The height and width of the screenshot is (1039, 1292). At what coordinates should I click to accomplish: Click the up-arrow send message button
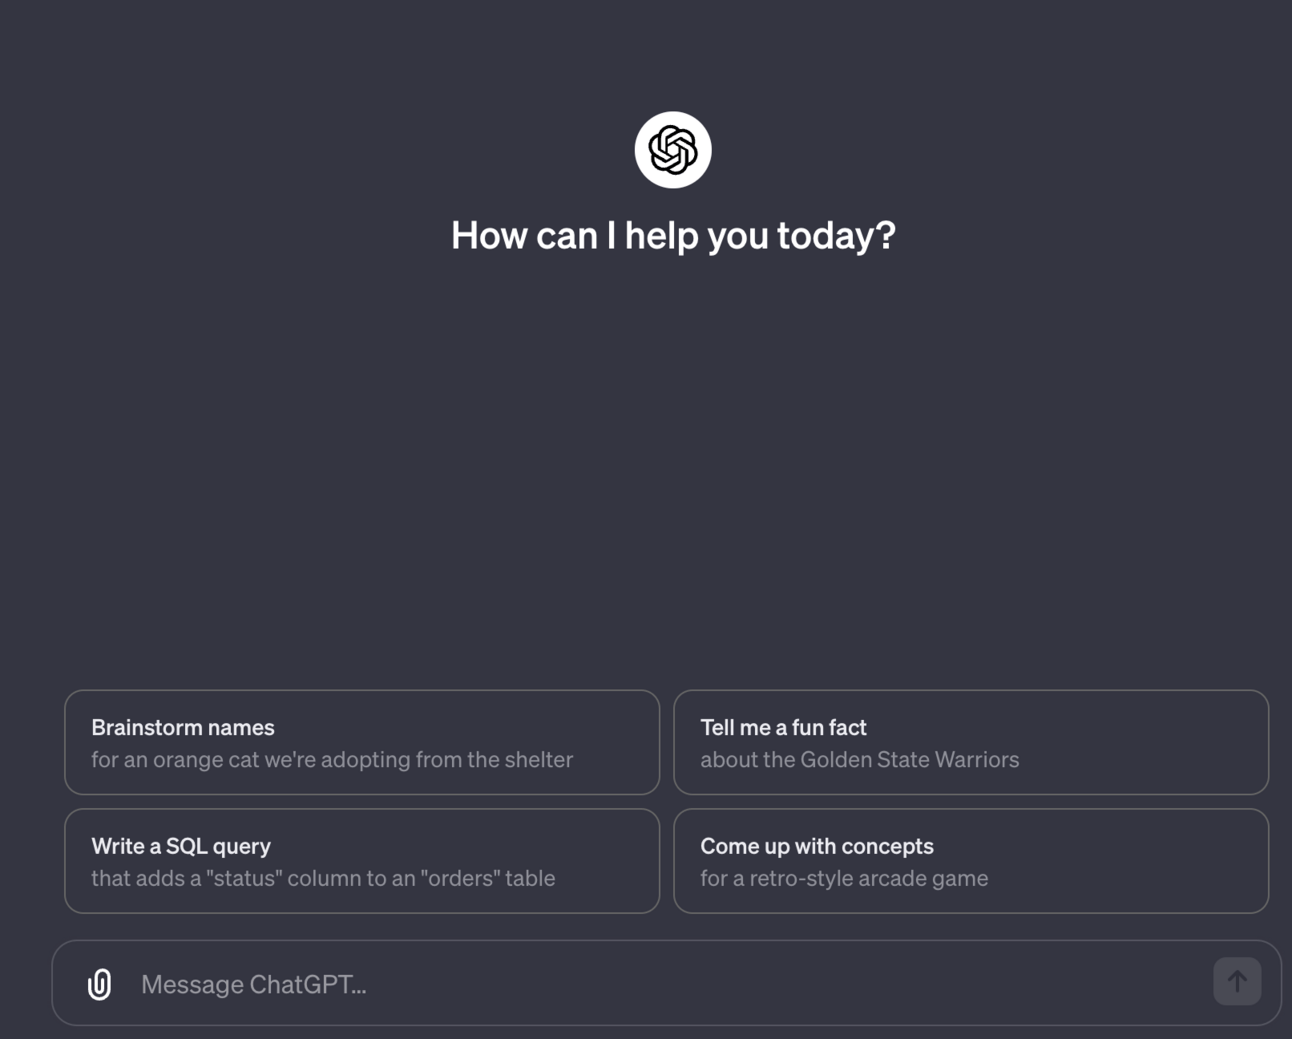tap(1237, 981)
